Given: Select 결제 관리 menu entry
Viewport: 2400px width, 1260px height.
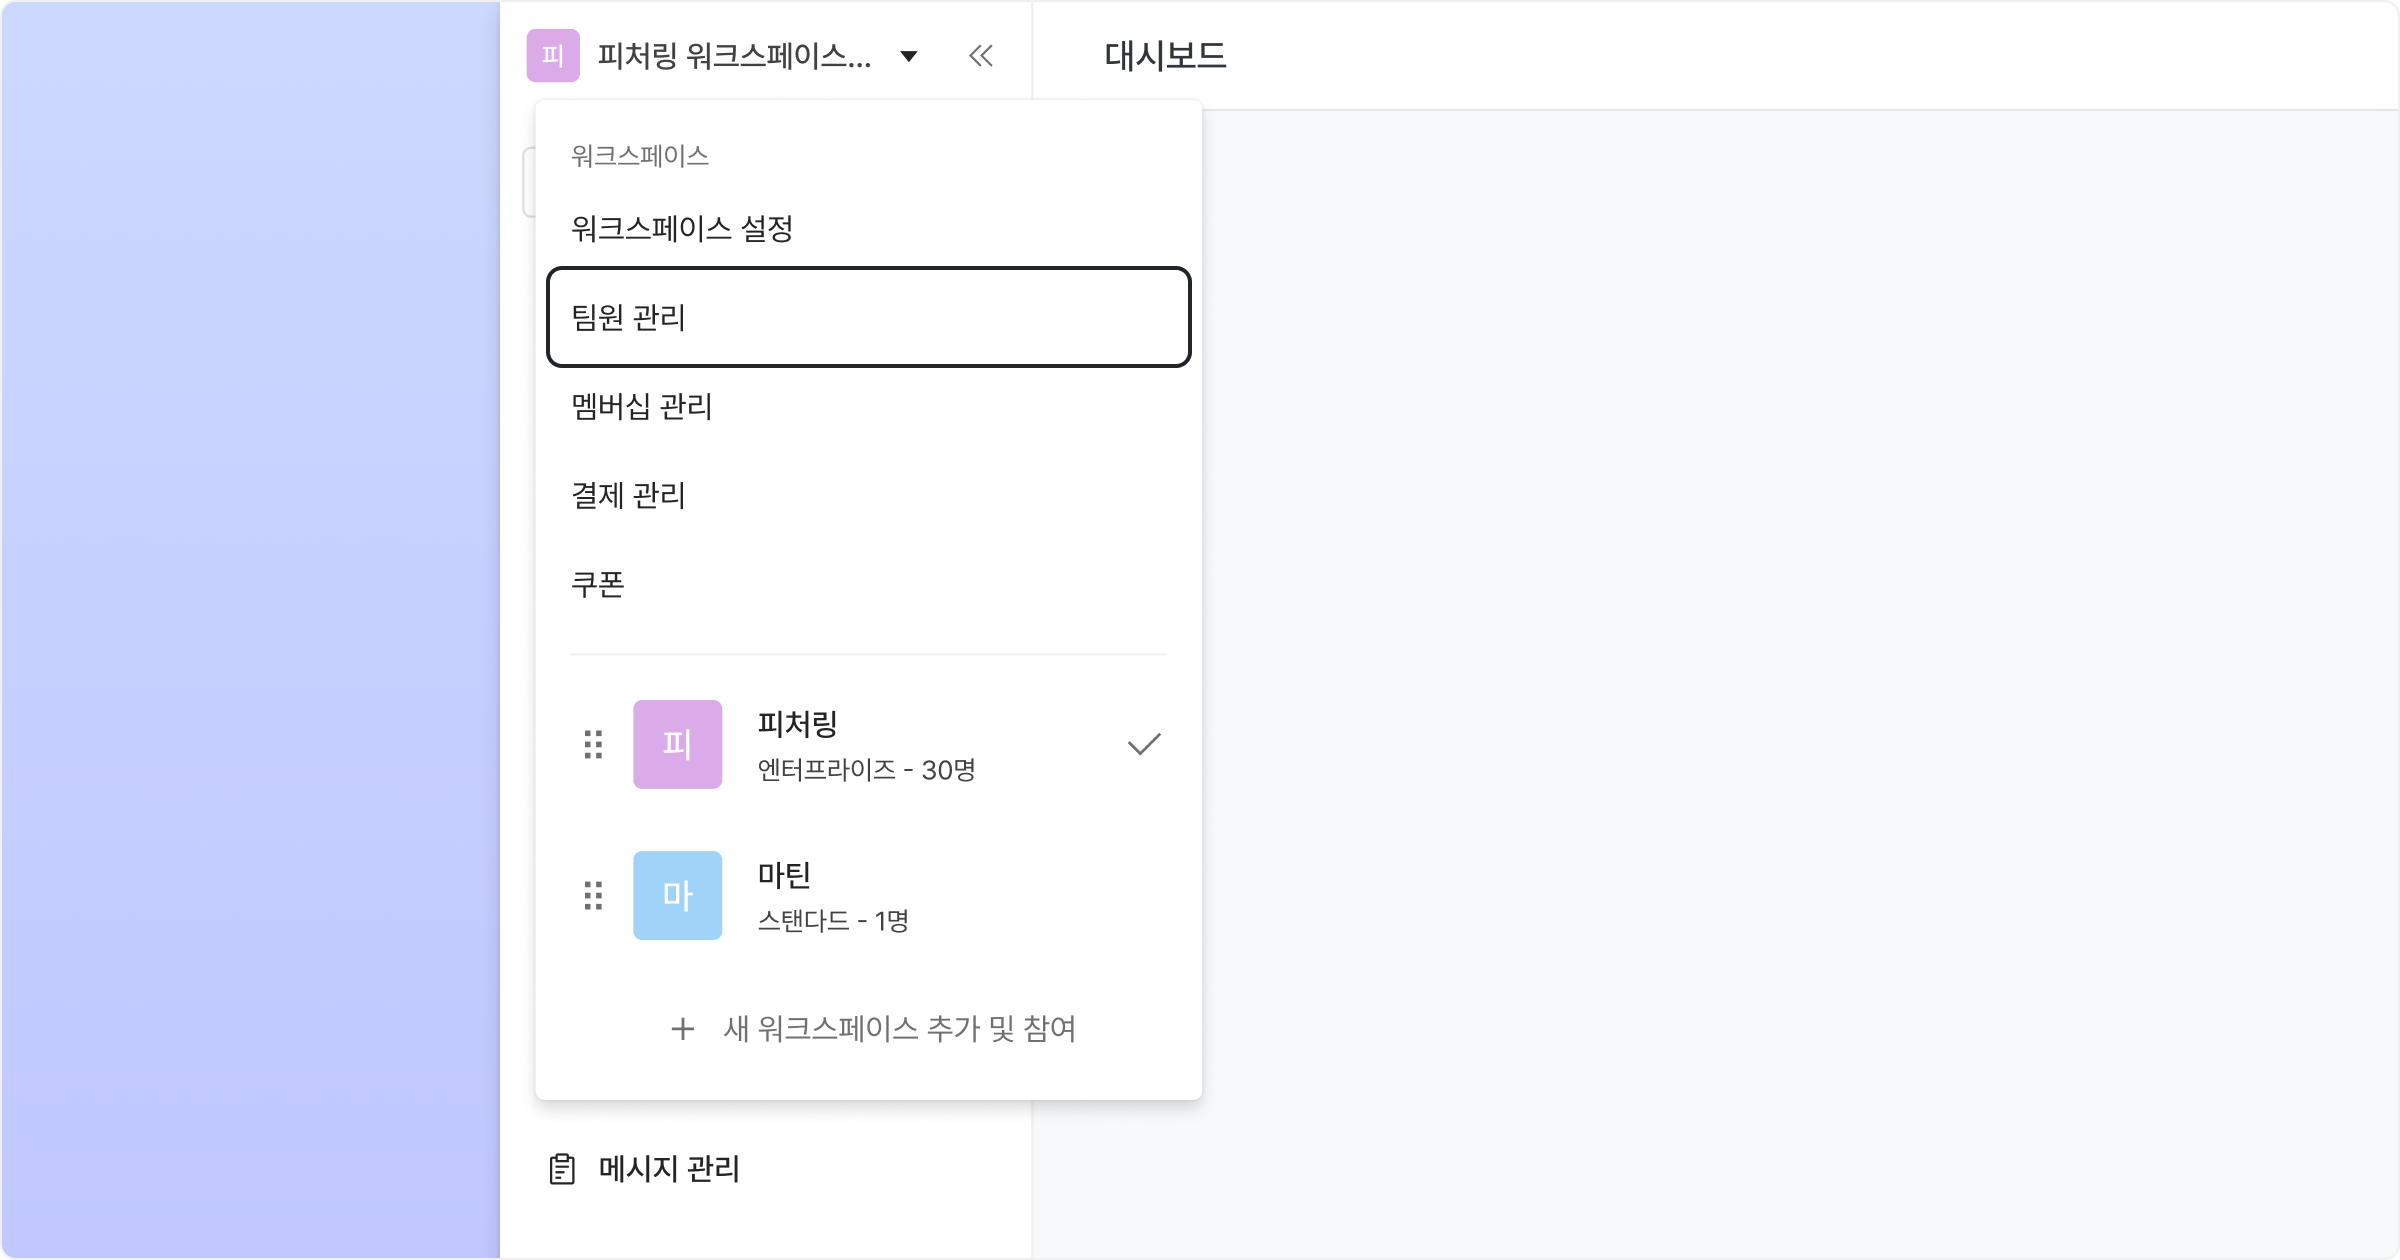Looking at the screenshot, I should 868,495.
